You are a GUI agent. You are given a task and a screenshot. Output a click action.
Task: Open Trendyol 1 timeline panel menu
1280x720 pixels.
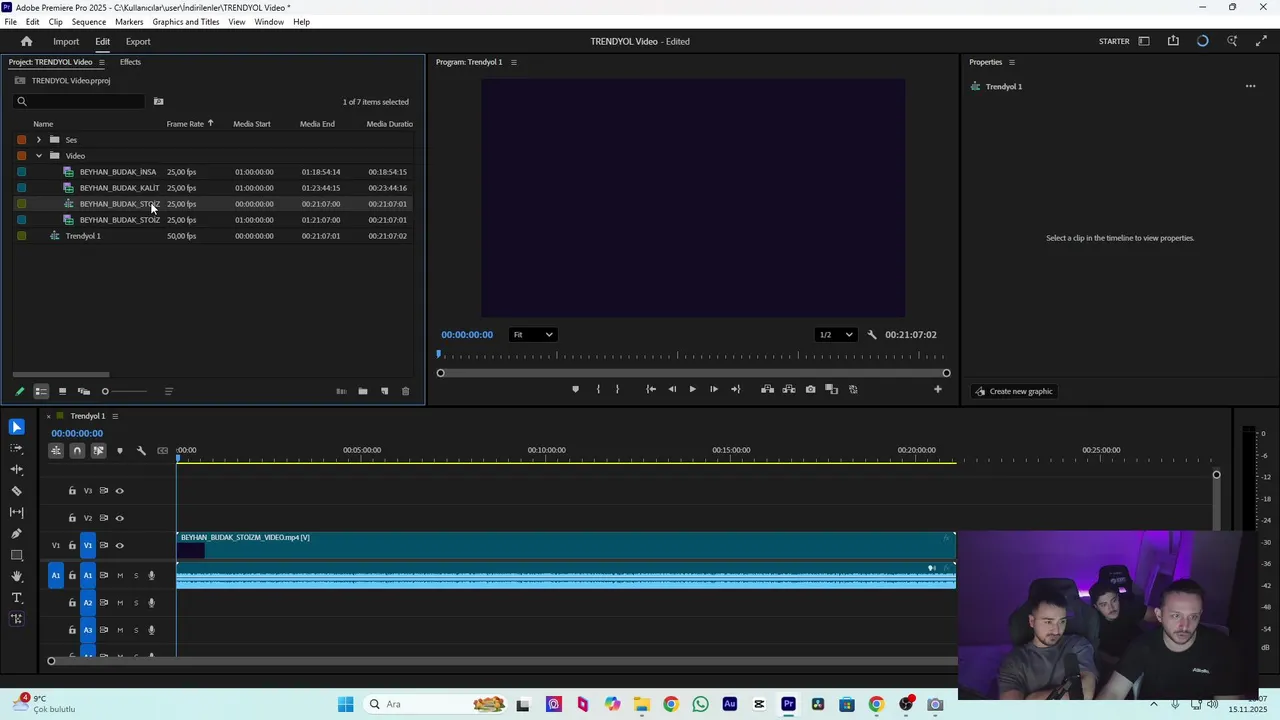[115, 416]
